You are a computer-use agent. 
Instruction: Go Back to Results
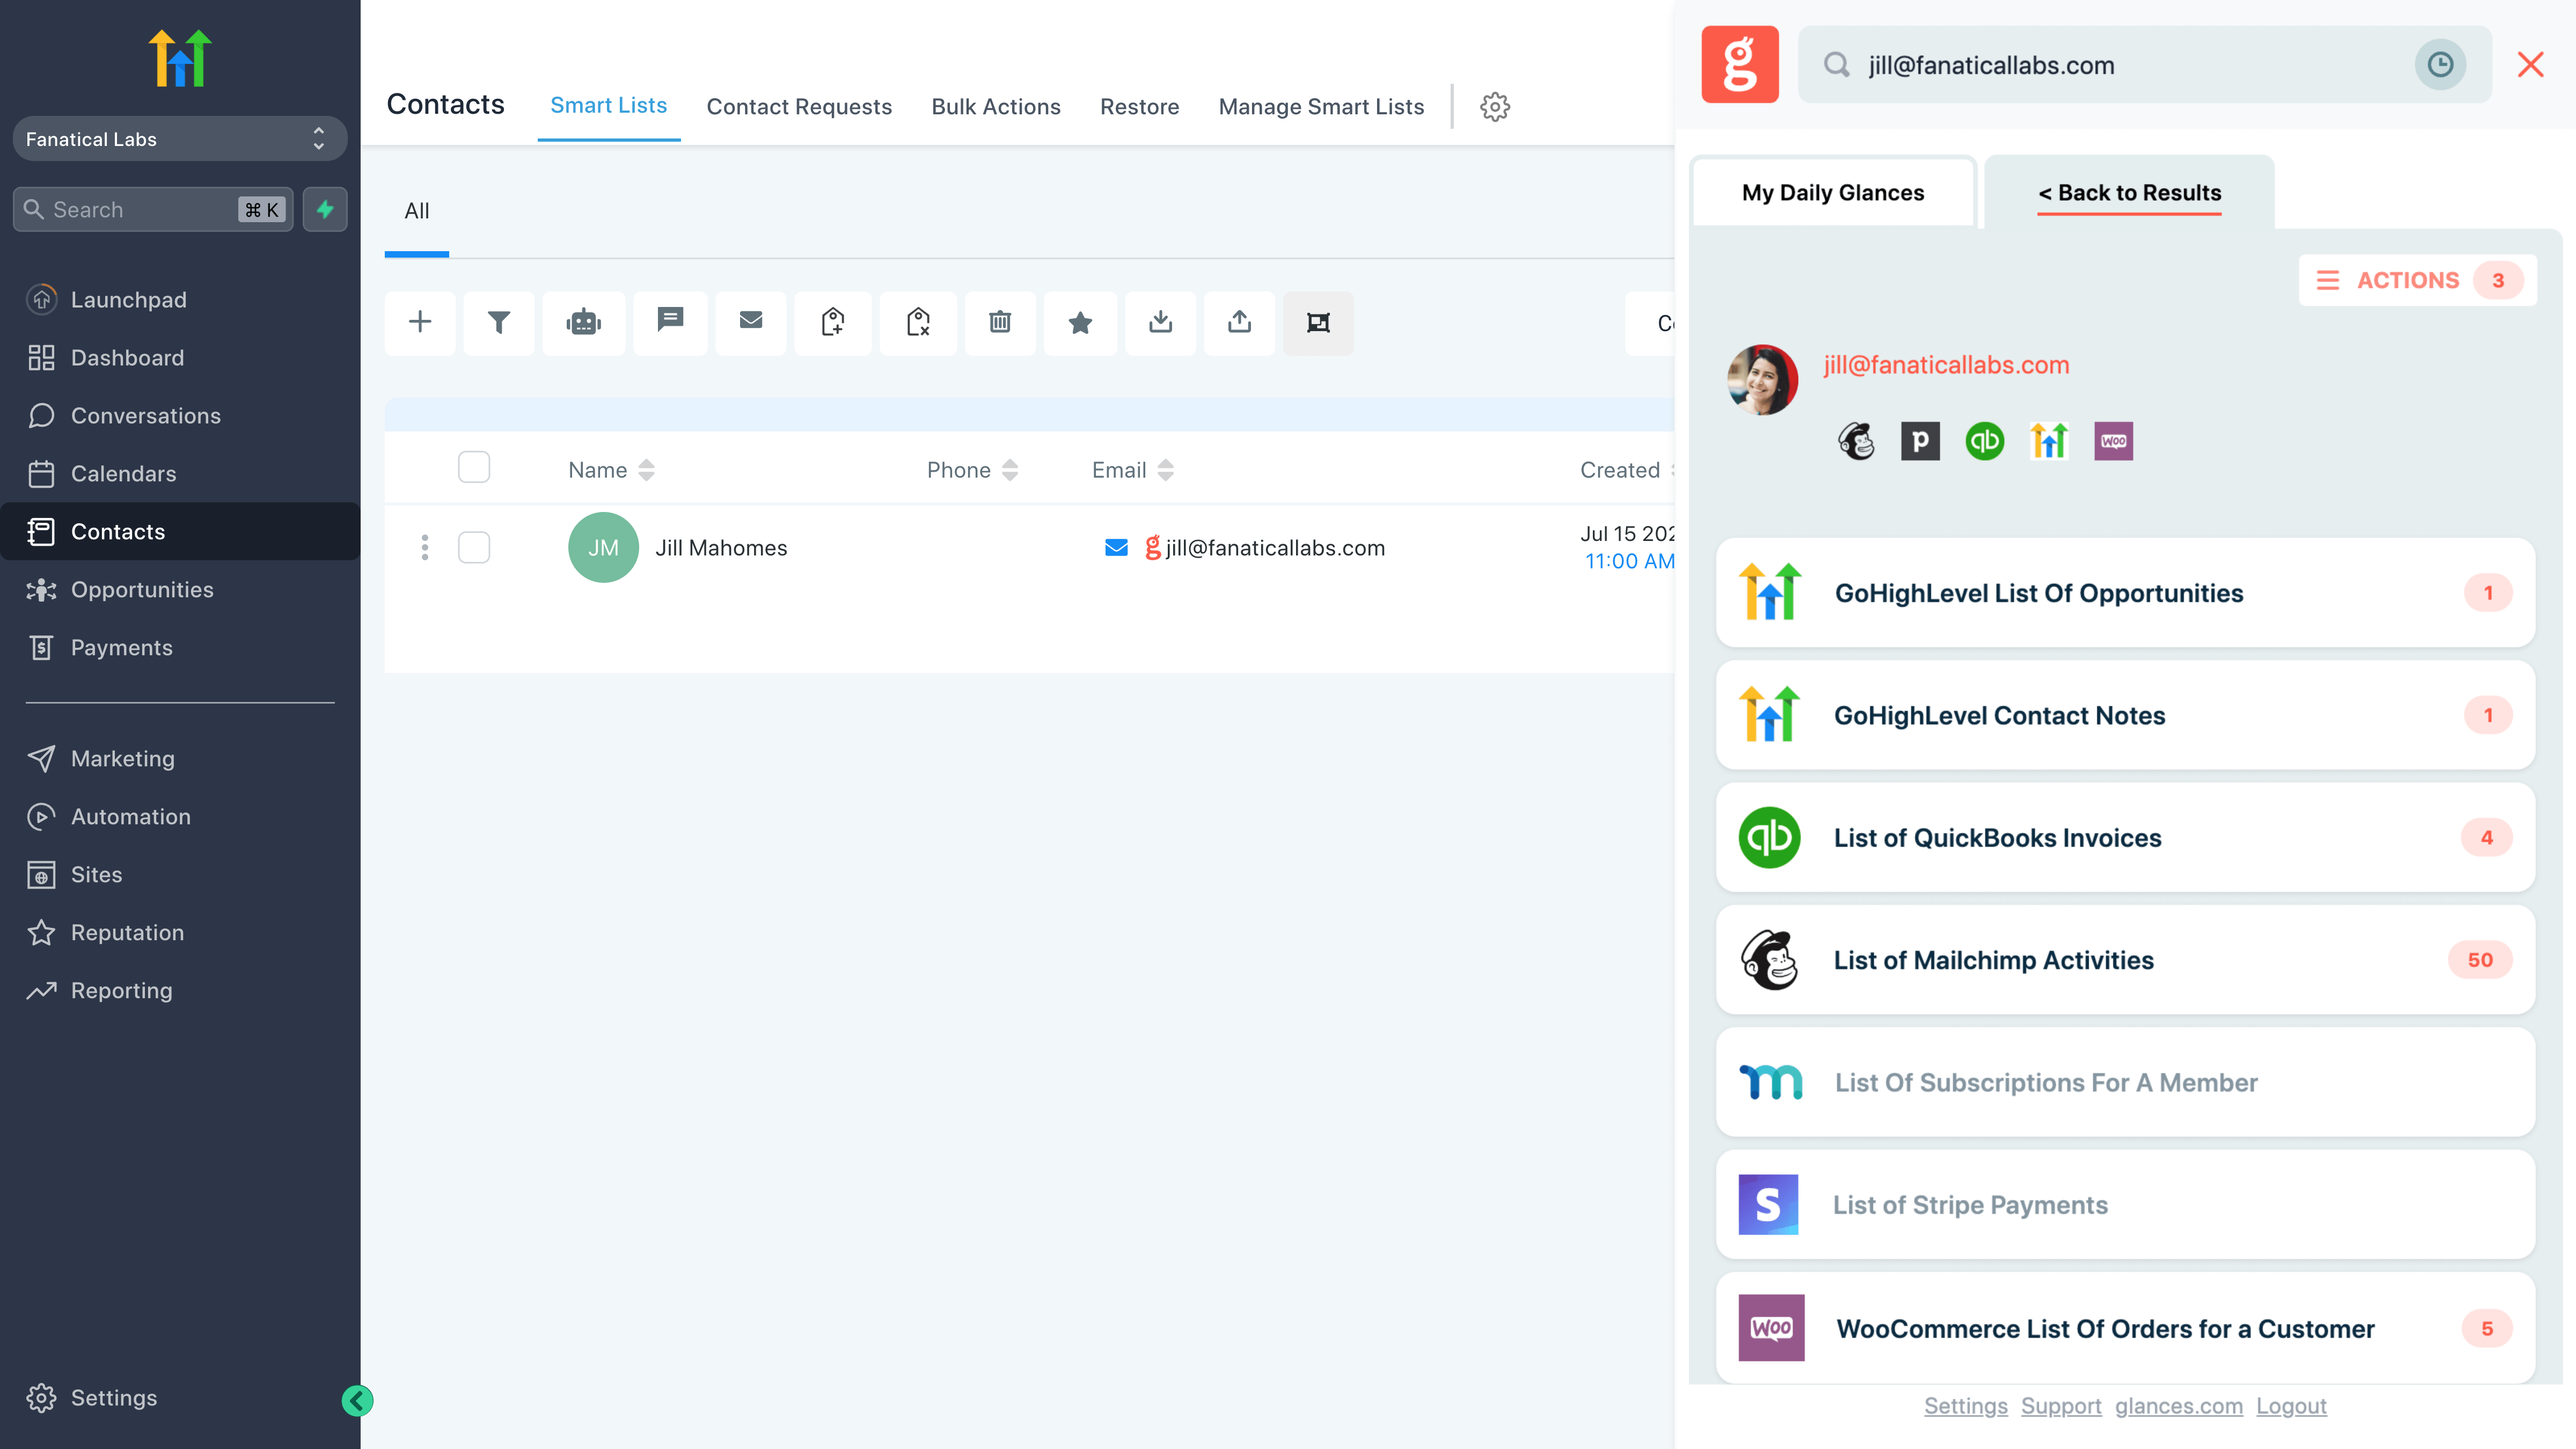pyautogui.click(x=2129, y=192)
